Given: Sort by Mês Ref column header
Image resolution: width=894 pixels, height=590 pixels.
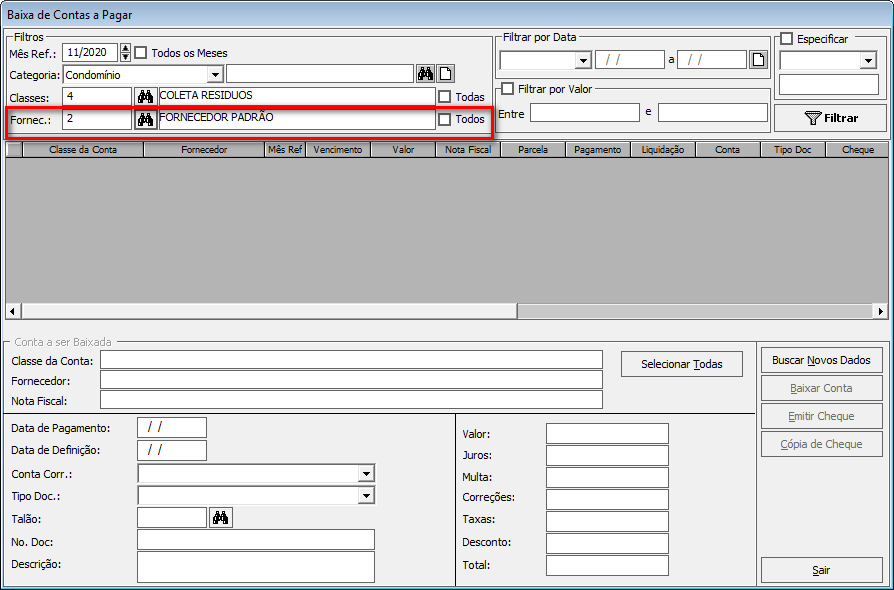Looking at the screenshot, I should [x=286, y=149].
